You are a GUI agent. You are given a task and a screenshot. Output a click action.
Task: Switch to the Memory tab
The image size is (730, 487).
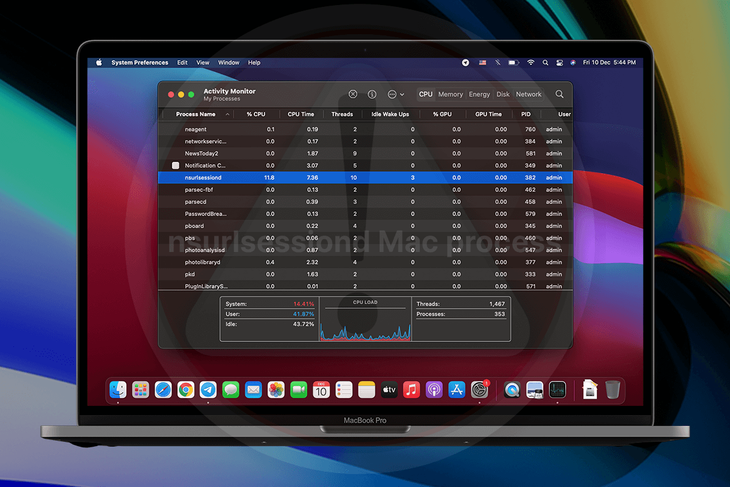click(450, 94)
